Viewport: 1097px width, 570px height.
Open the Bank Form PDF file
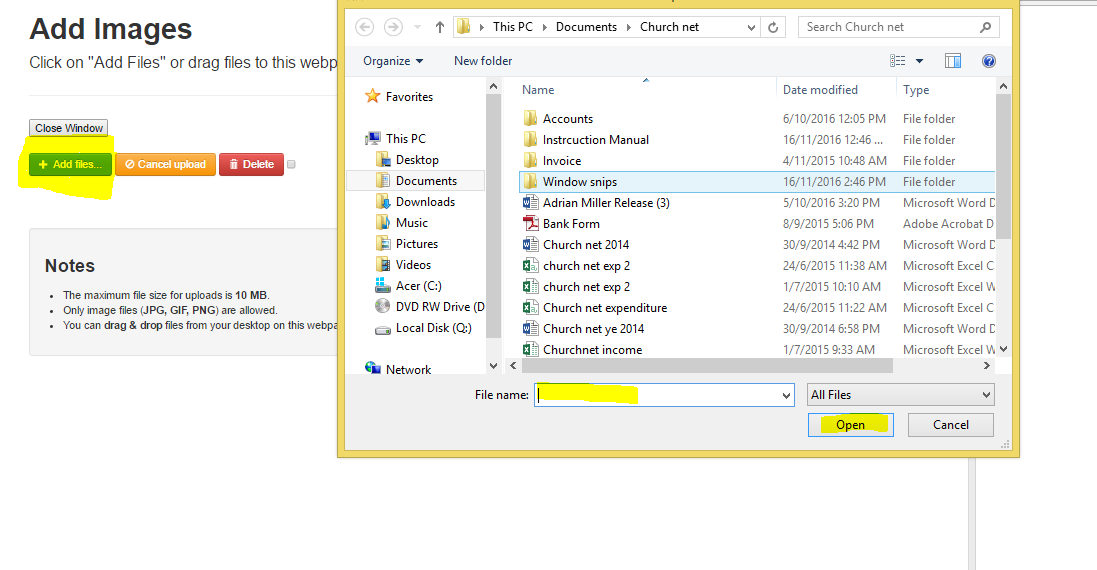[x=571, y=224]
